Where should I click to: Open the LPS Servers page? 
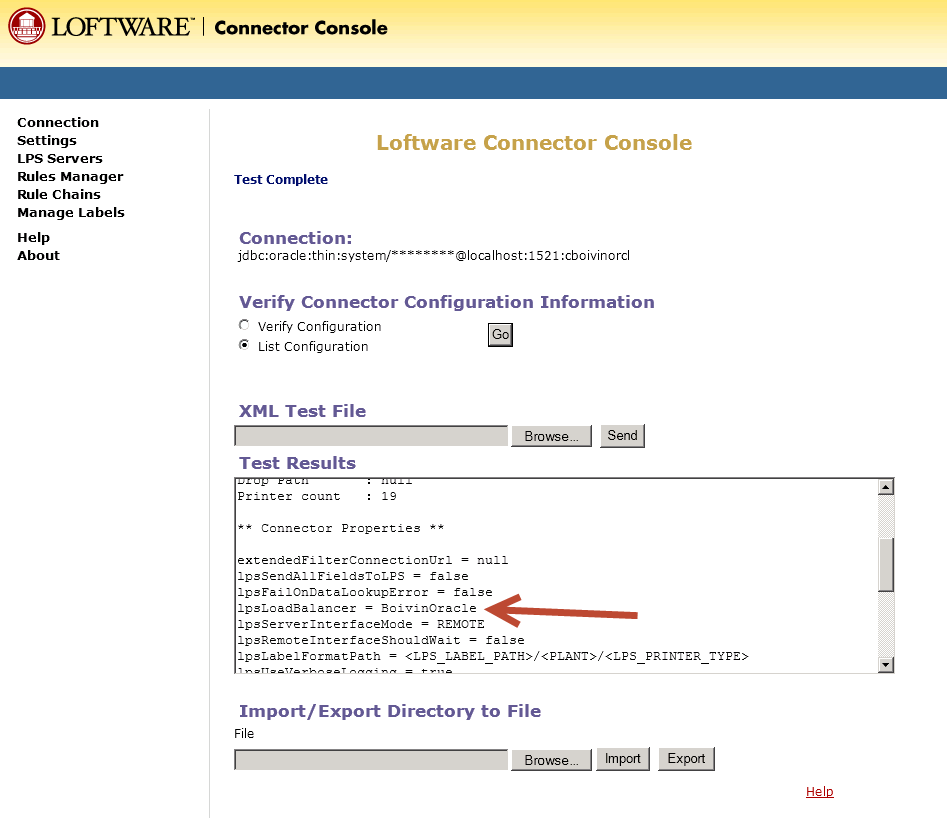[x=59, y=158]
